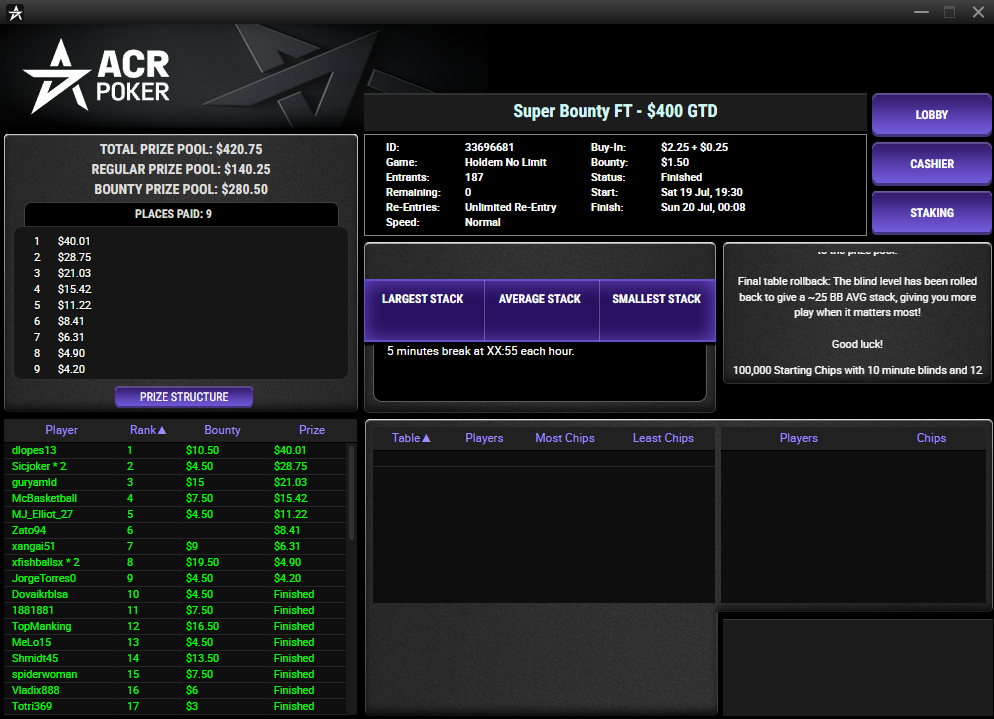994x719 pixels.
Task: Select player spiderwoman in standings
Action: (x=176, y=674)
